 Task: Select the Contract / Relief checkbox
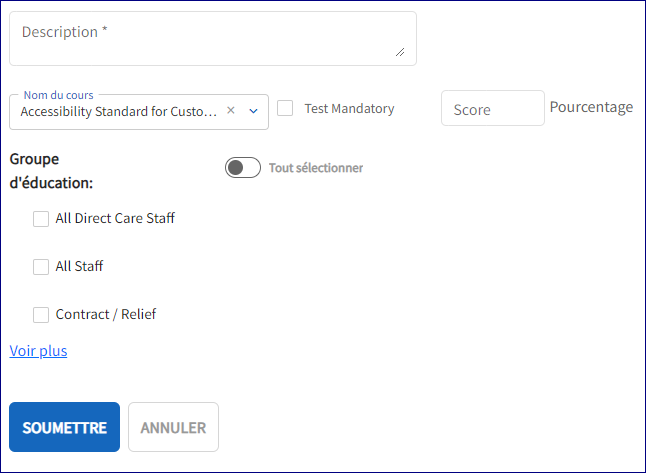tap(41, 315)
